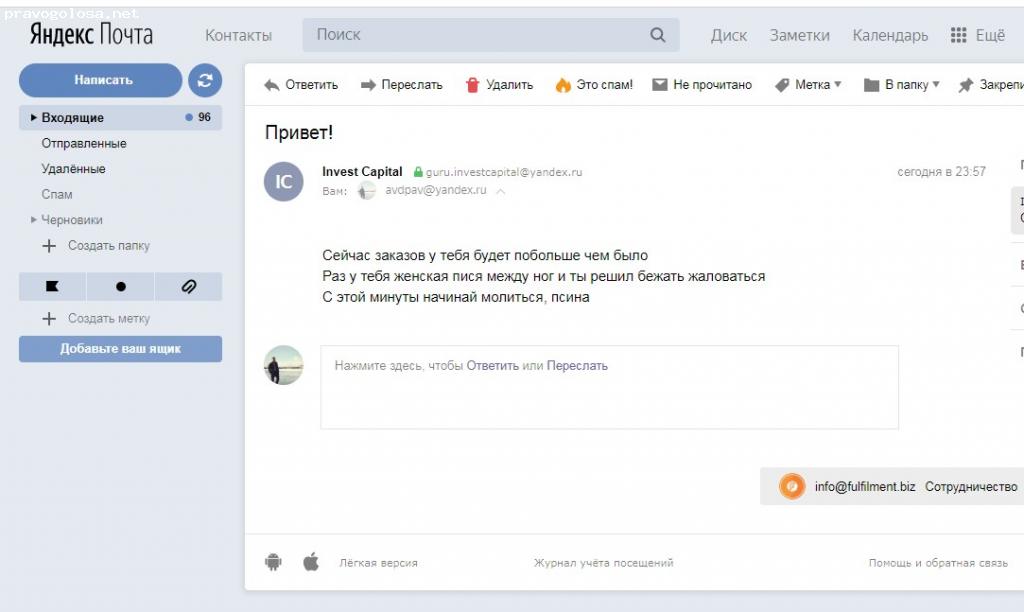Filter messages with attachments paperclip icon
This screenshot has width=1024, height=612.
point(189,287)
